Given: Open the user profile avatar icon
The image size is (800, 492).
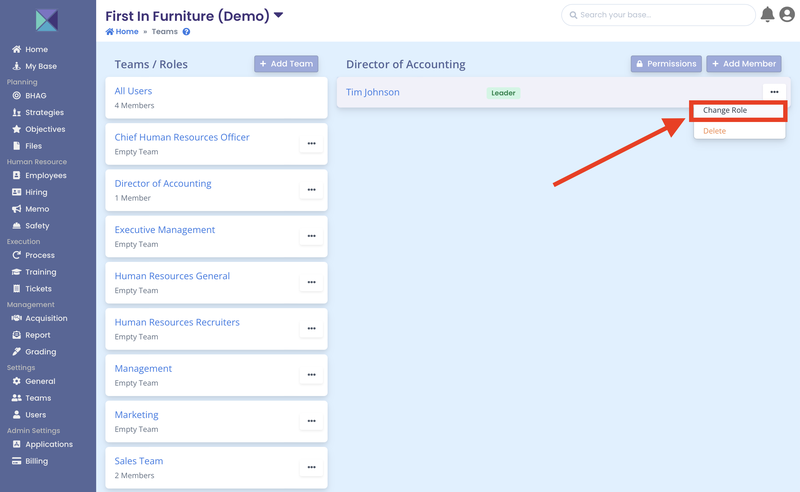Looking at the screenshot, I should (x=786, y=15).
